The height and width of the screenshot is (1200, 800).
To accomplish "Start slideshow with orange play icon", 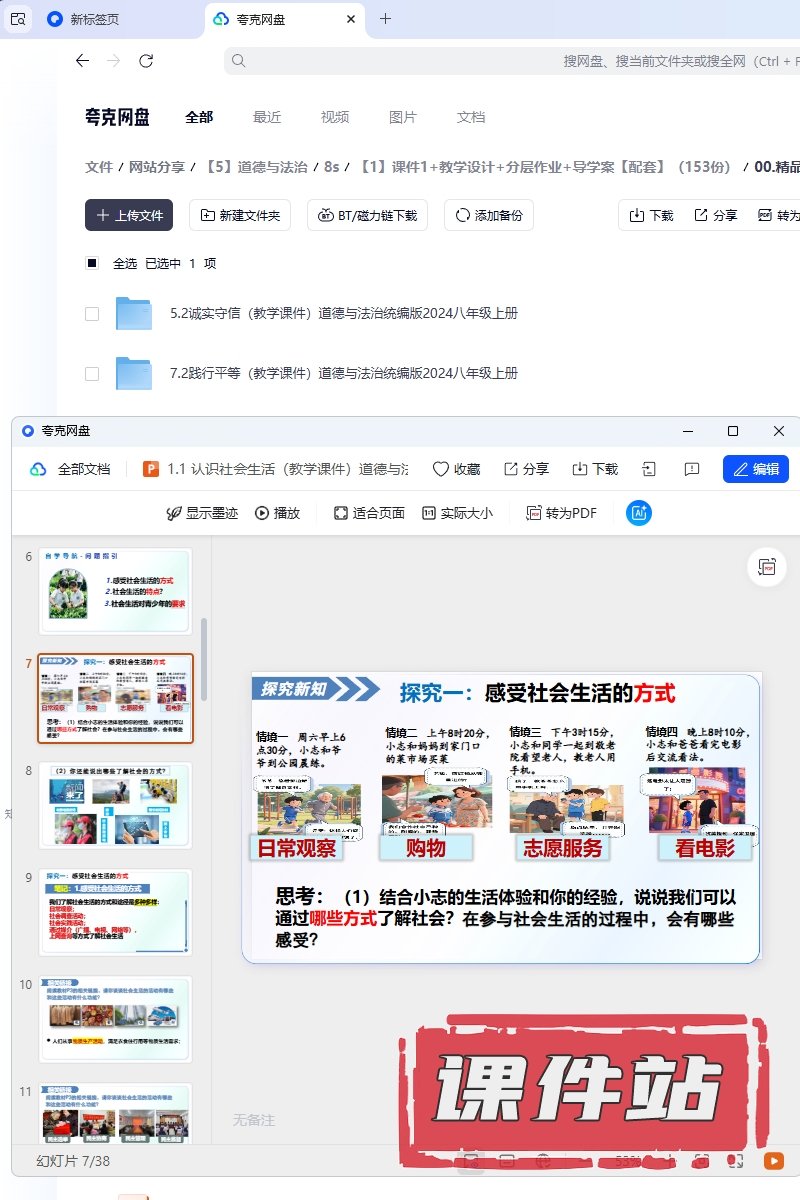I will coord(773,1161).
